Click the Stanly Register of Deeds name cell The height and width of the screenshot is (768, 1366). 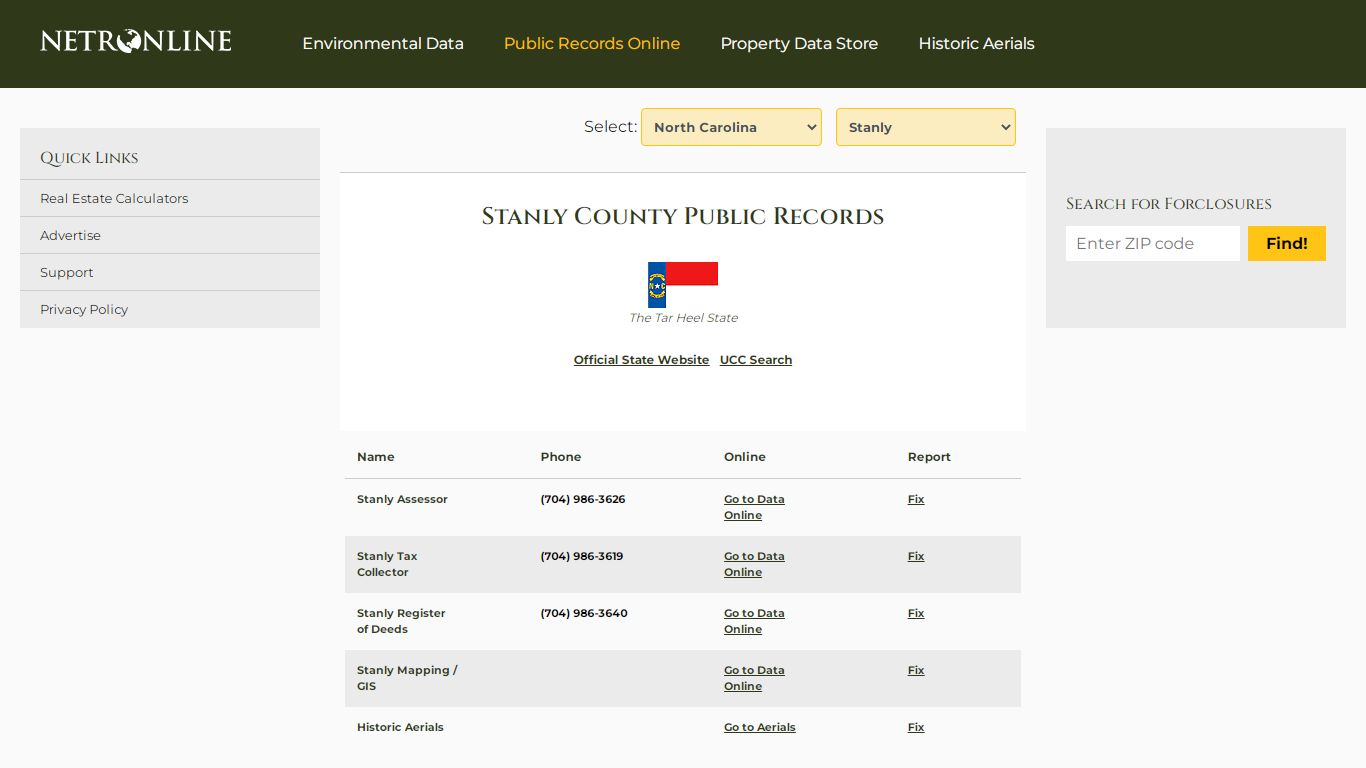(x=401, y=621)
